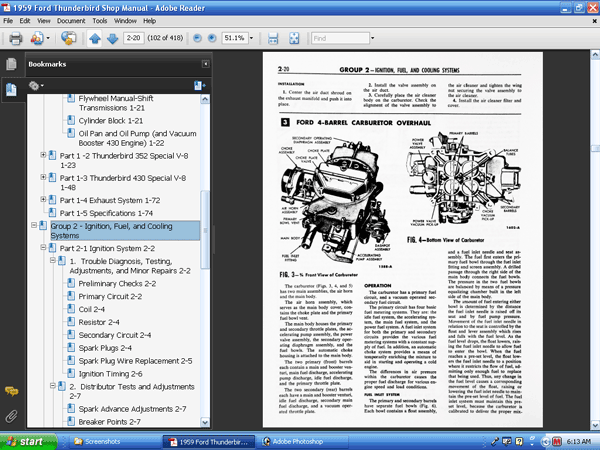Viewport: 600px width, 450px height.
Task: Close document X button beside menu bar
Action: [x=595, y=21]
